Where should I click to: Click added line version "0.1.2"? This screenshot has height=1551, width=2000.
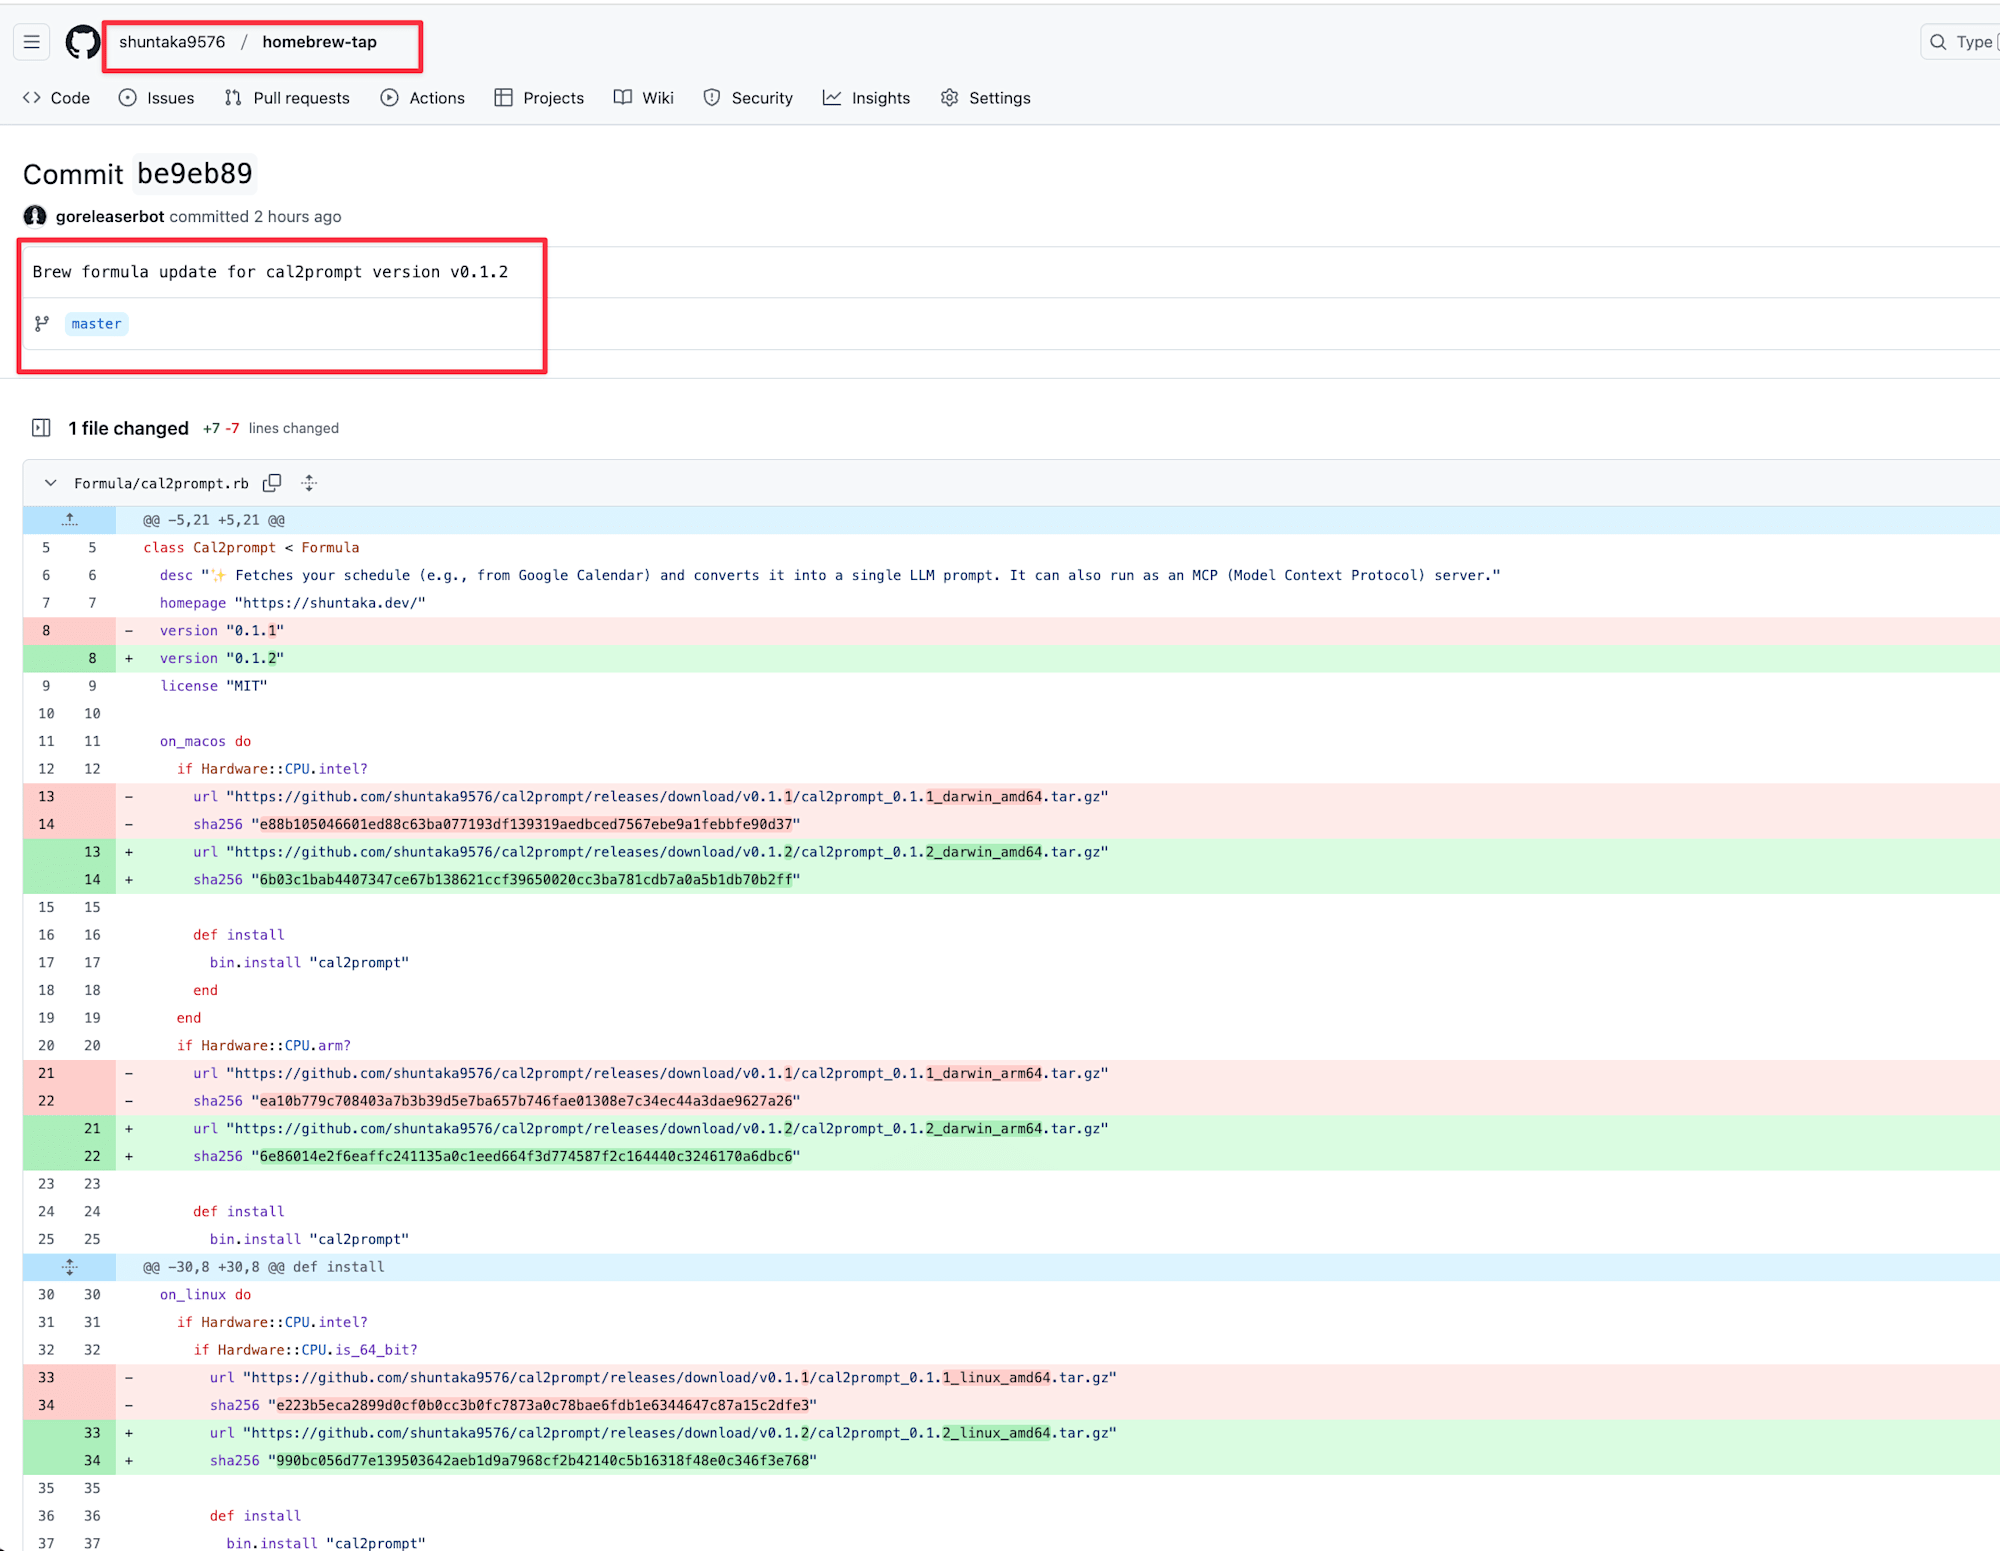point(1011,658)
